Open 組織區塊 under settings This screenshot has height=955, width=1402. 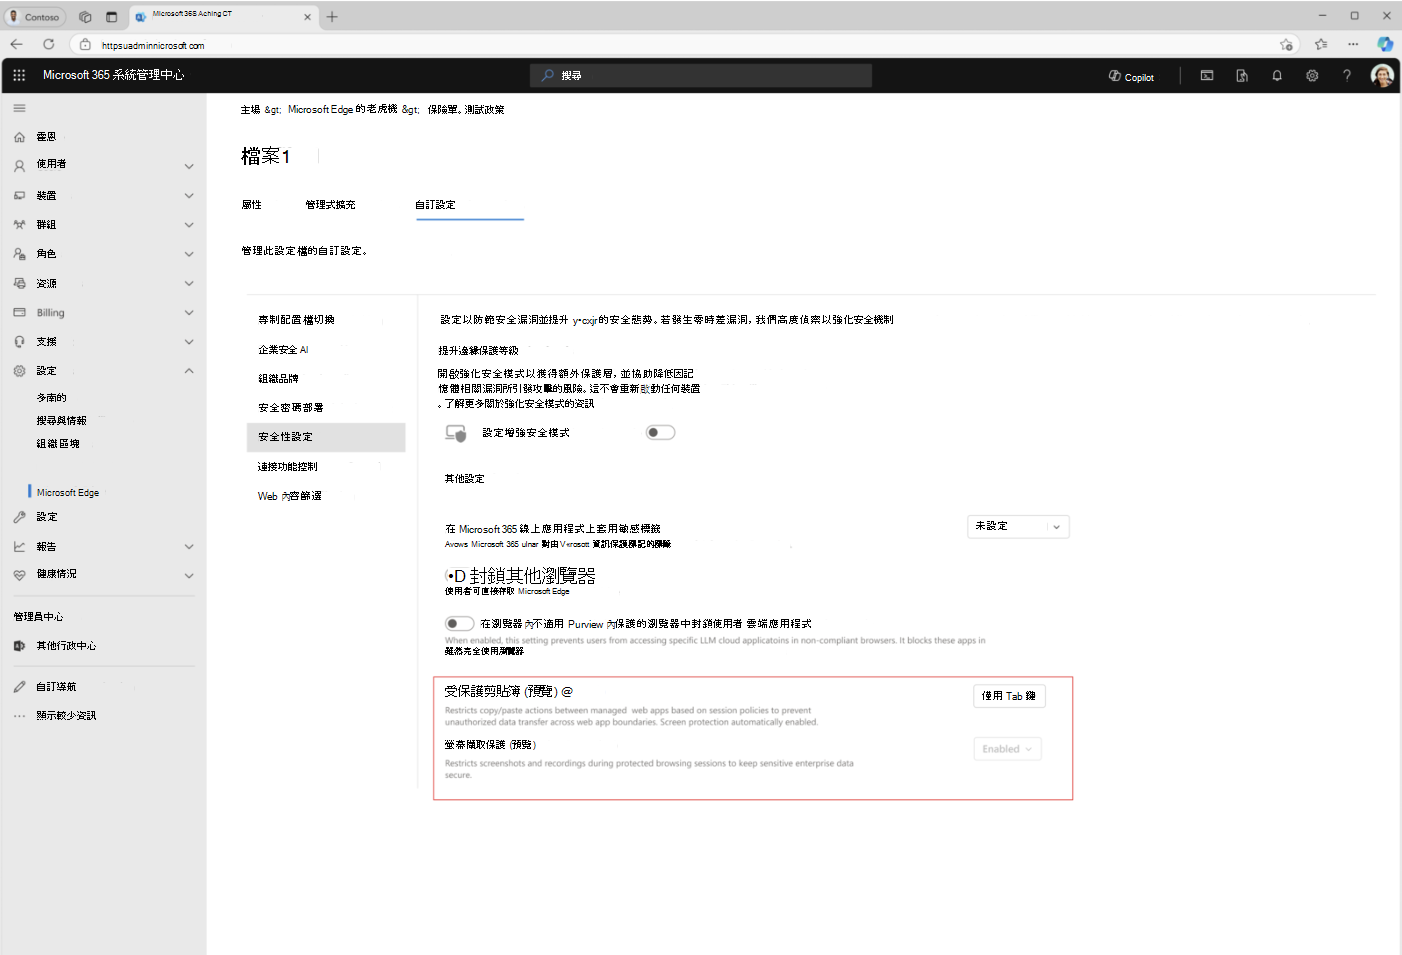point(58,444)
